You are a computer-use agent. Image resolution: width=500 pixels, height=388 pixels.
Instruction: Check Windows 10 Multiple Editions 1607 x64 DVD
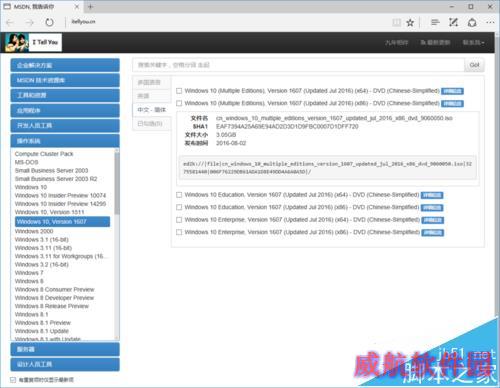click(x=179, y=91)
